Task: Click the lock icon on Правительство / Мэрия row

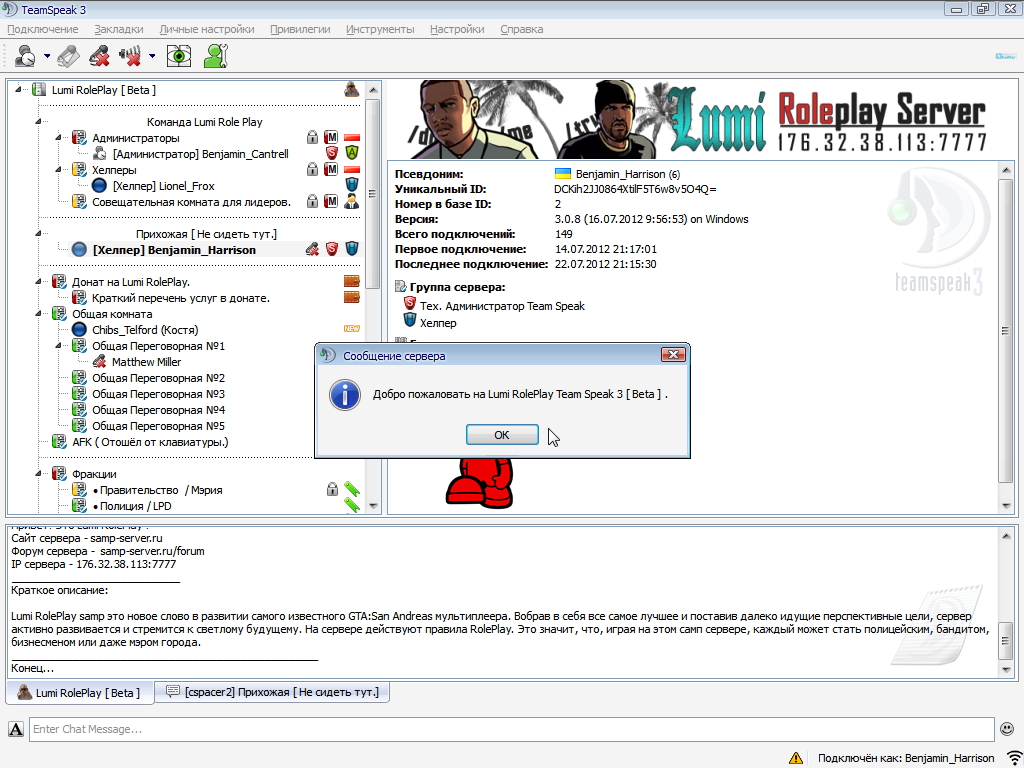Action: (332, 488)
